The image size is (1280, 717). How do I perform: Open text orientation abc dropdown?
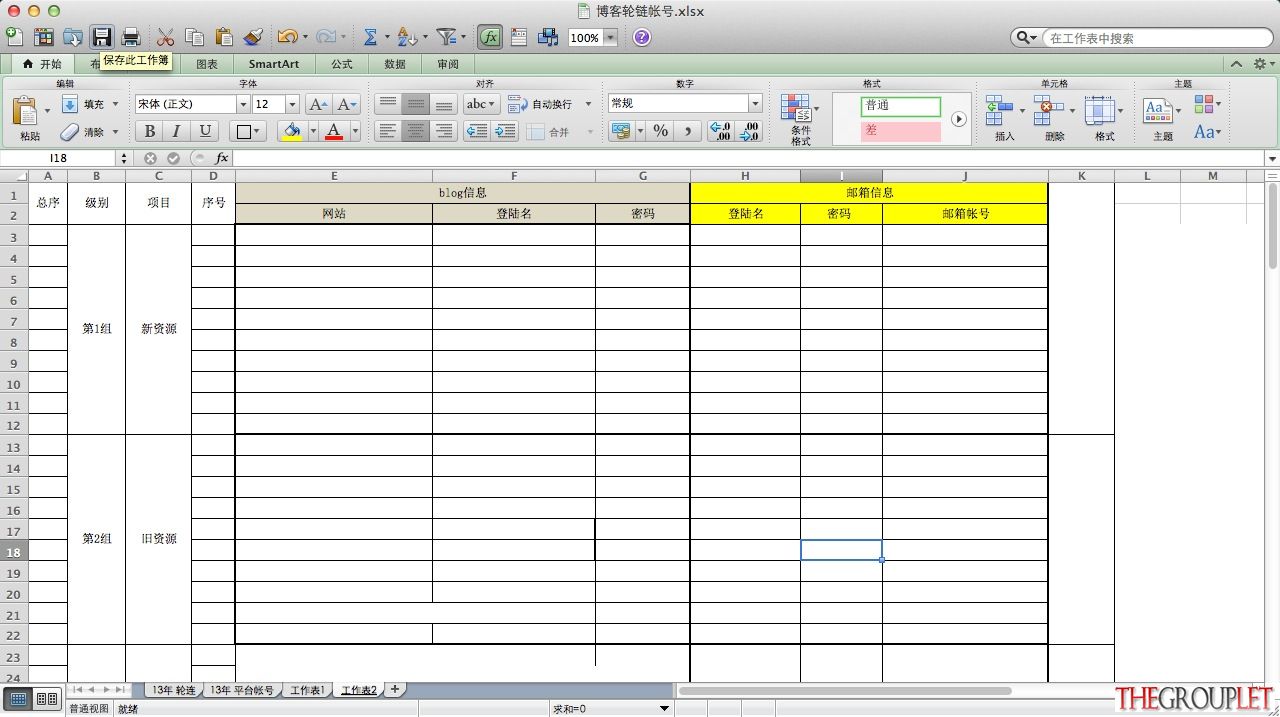click(481, 104)
